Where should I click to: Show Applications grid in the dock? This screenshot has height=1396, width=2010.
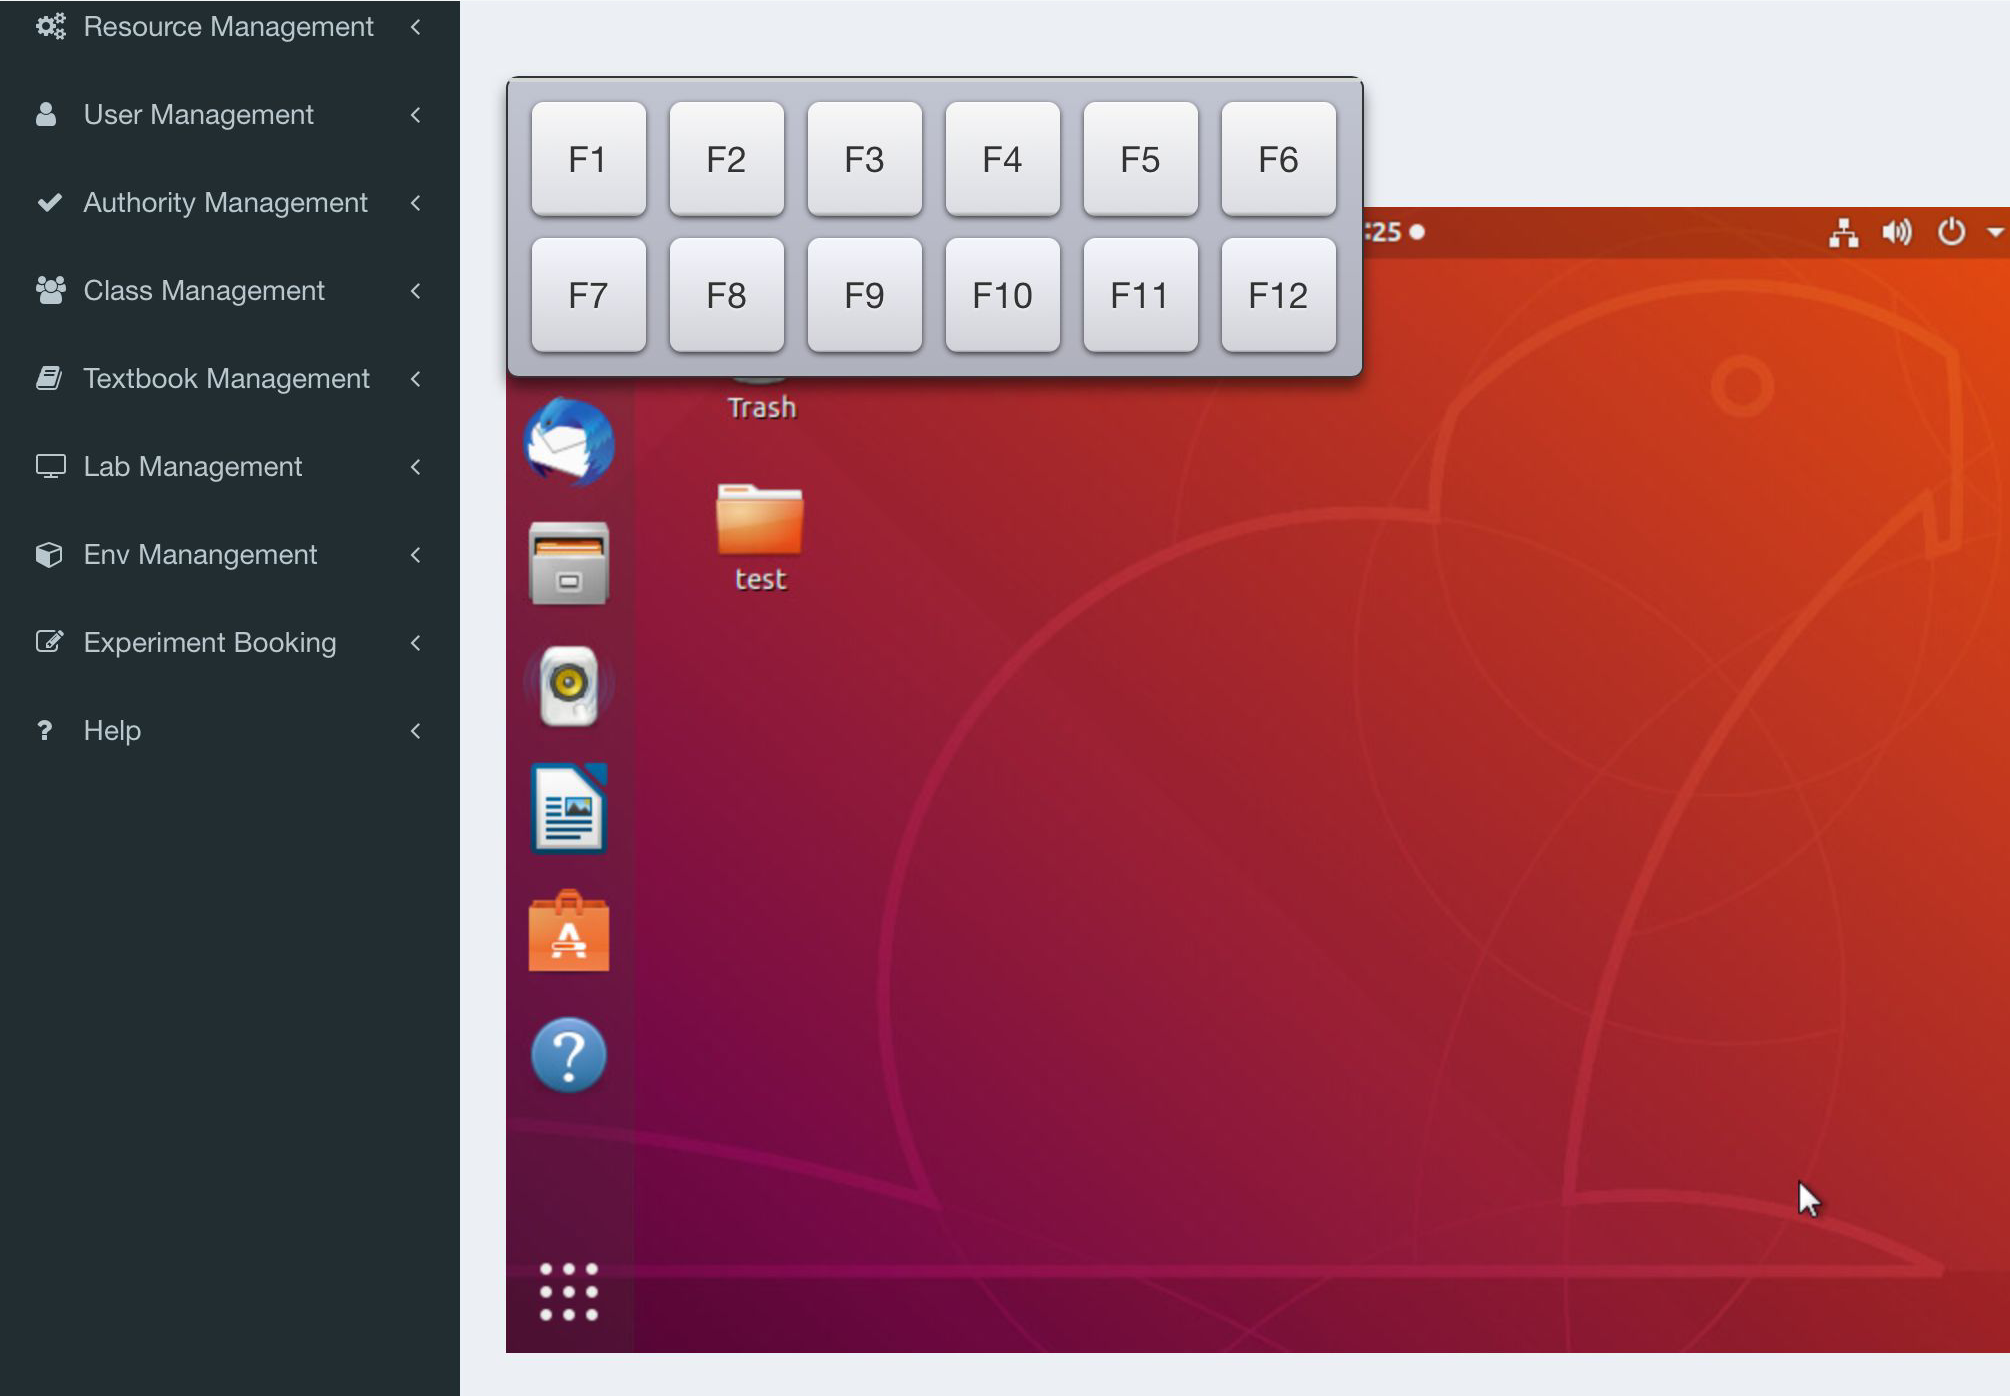point(569,1291)
